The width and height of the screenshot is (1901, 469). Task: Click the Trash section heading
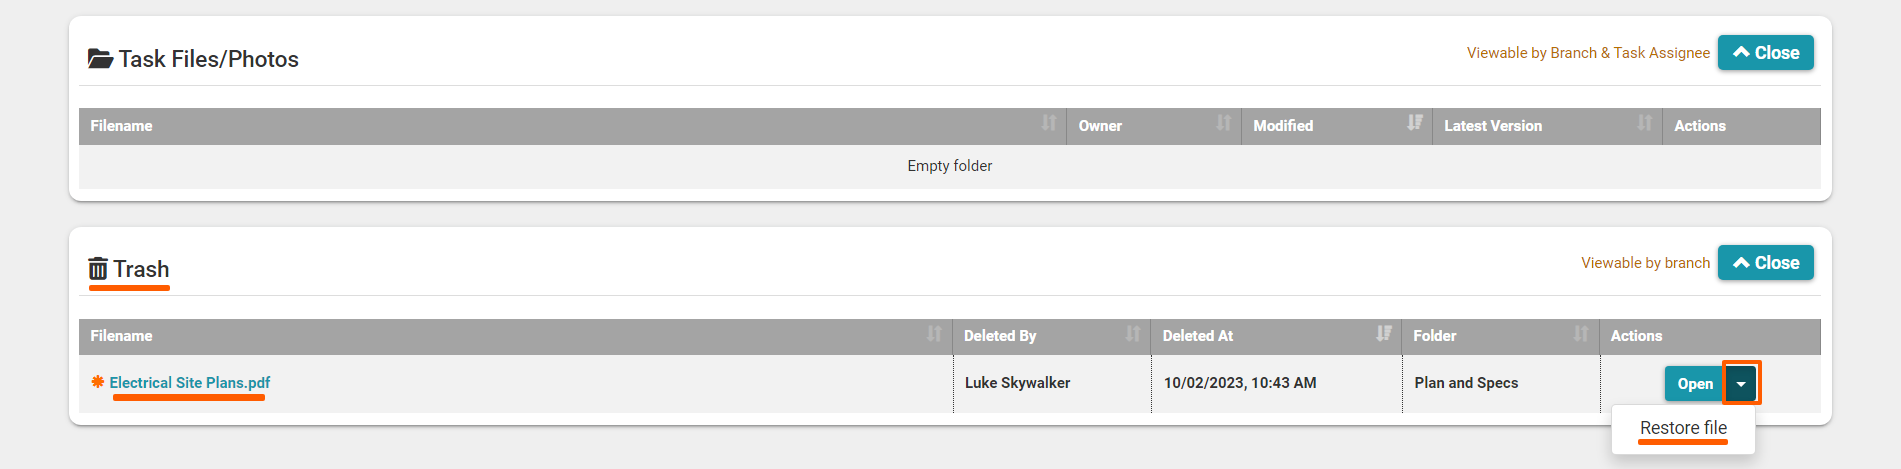(x=141, y=269)
